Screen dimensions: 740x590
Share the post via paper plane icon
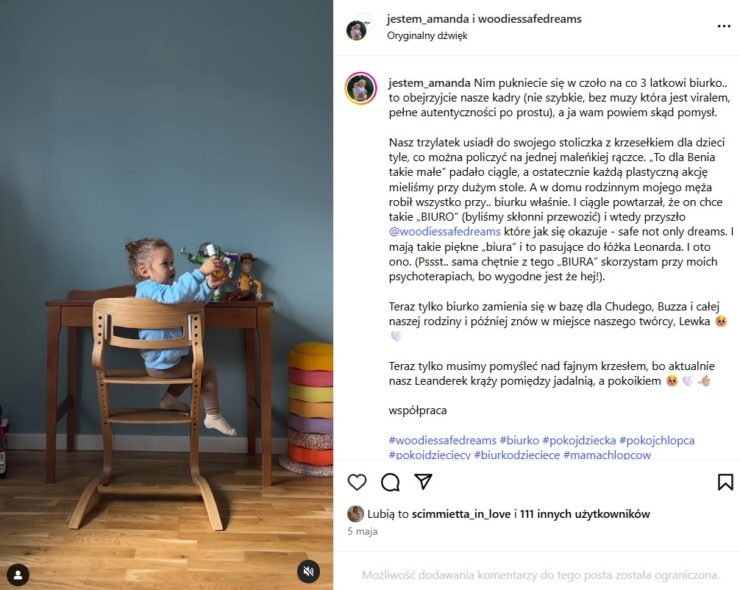pos(423,481)
